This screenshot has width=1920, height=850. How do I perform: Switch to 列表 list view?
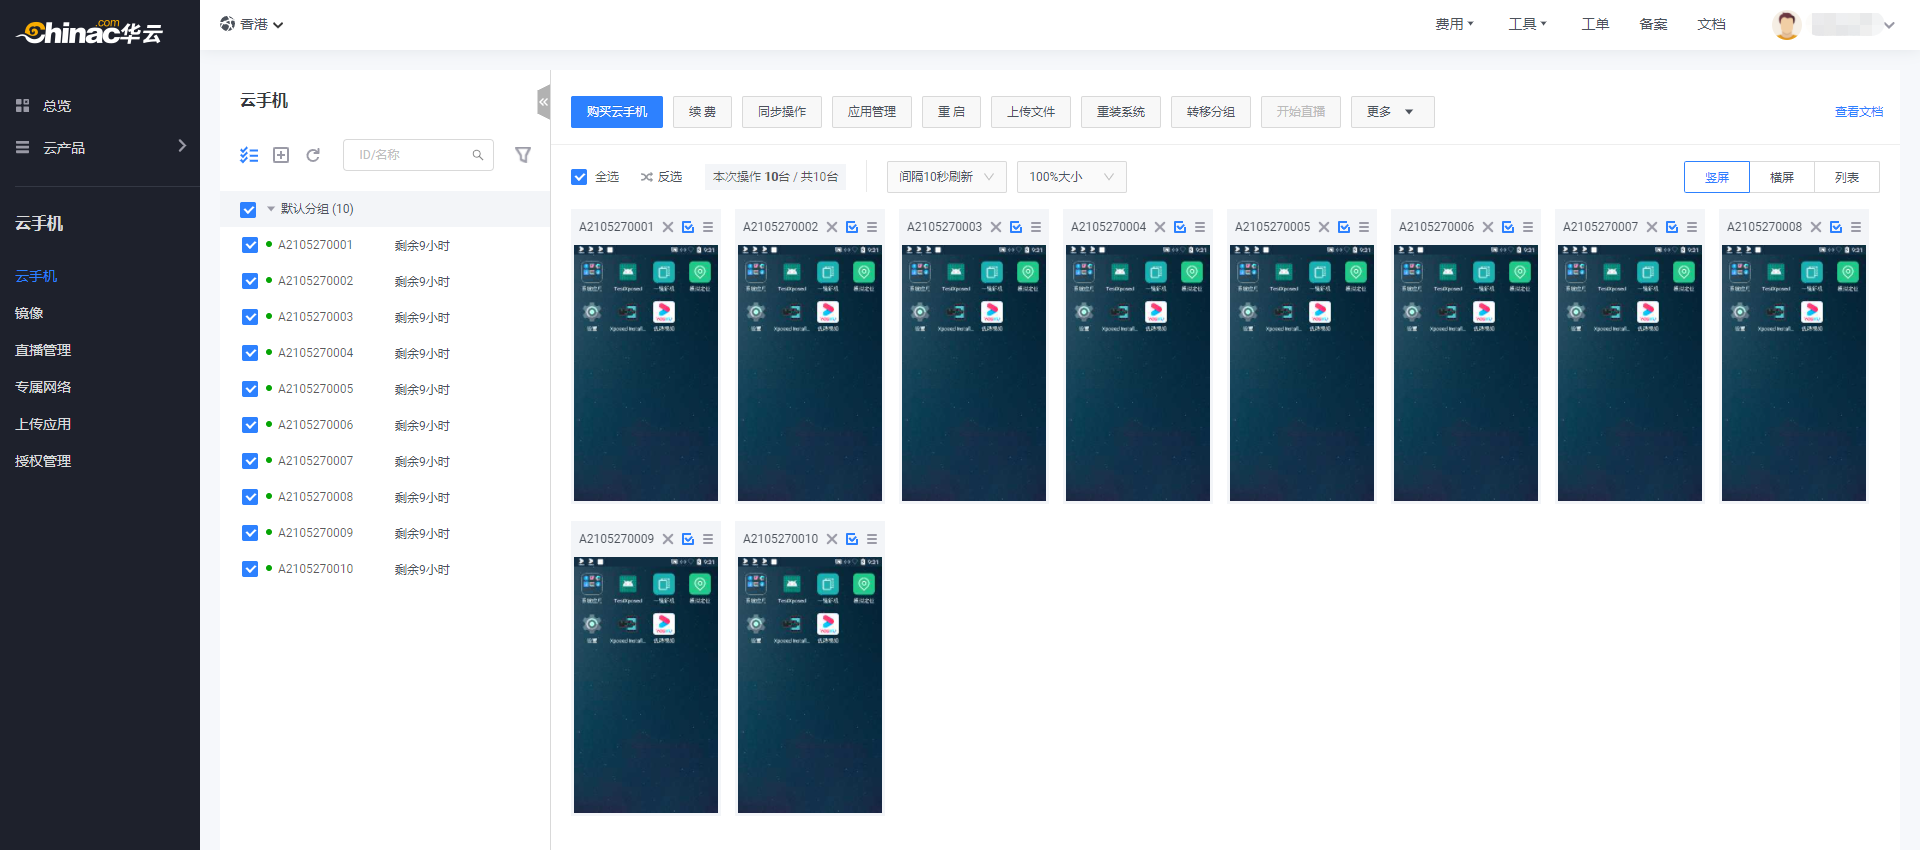1847,177
